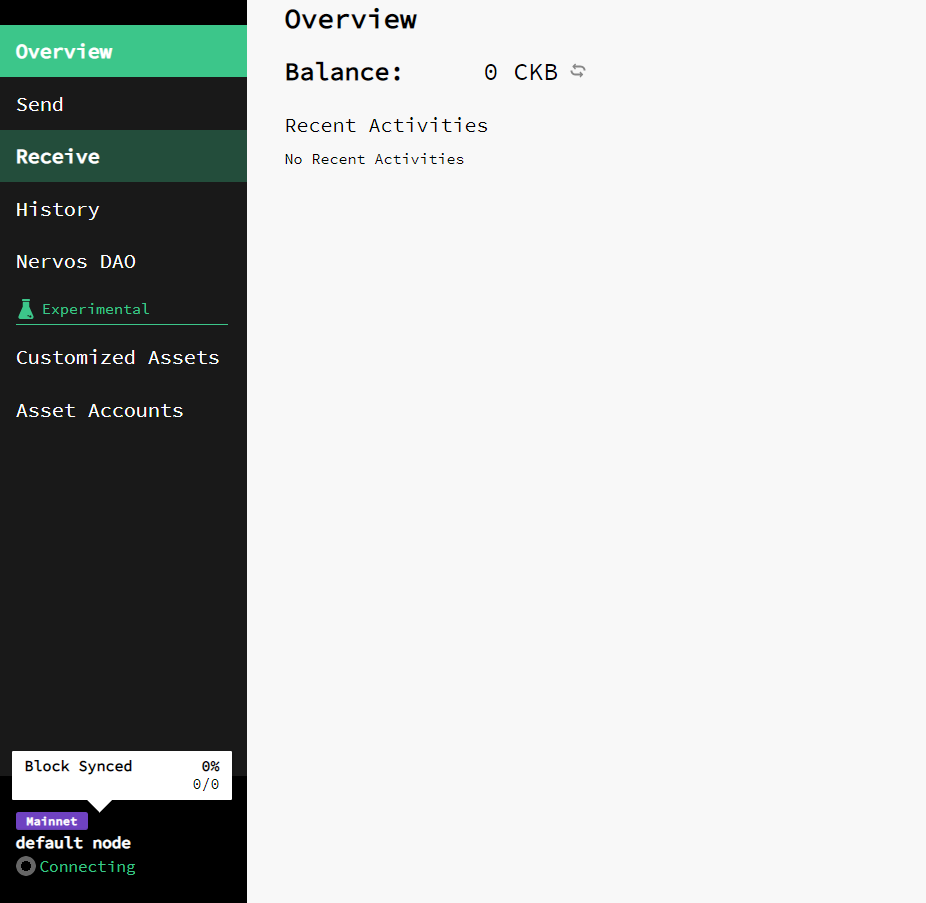Click the Mainnet network badge
Image resolution: width=926 pixels, height=903 pixels.
pyautogui.click(x=52, y=821)
